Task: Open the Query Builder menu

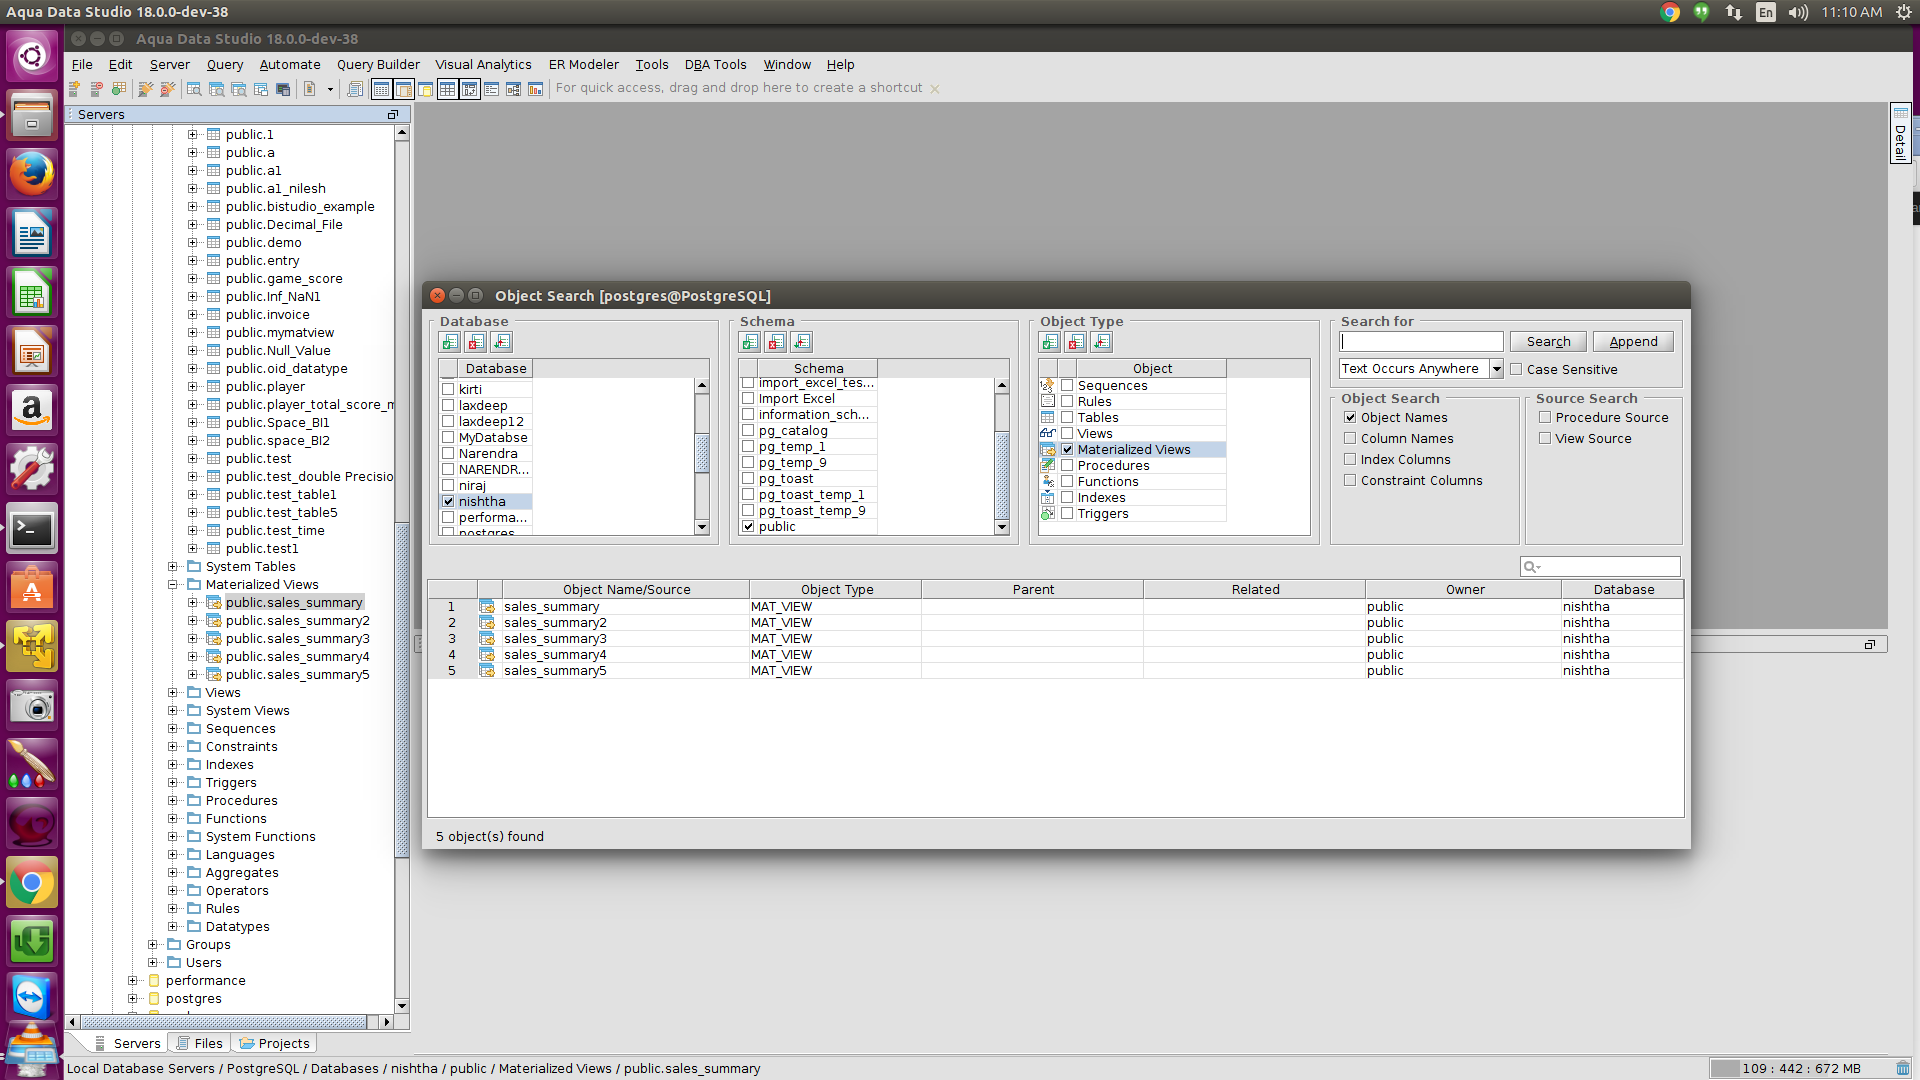Action: tap(378, 65)
